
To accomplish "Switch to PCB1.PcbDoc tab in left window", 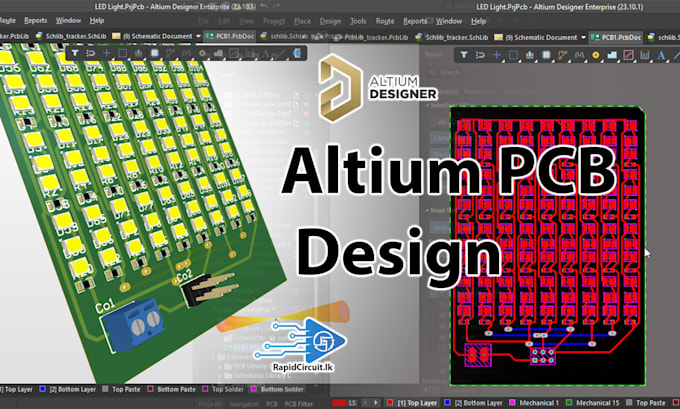I will pyautogui.click(x=230, y=36).
